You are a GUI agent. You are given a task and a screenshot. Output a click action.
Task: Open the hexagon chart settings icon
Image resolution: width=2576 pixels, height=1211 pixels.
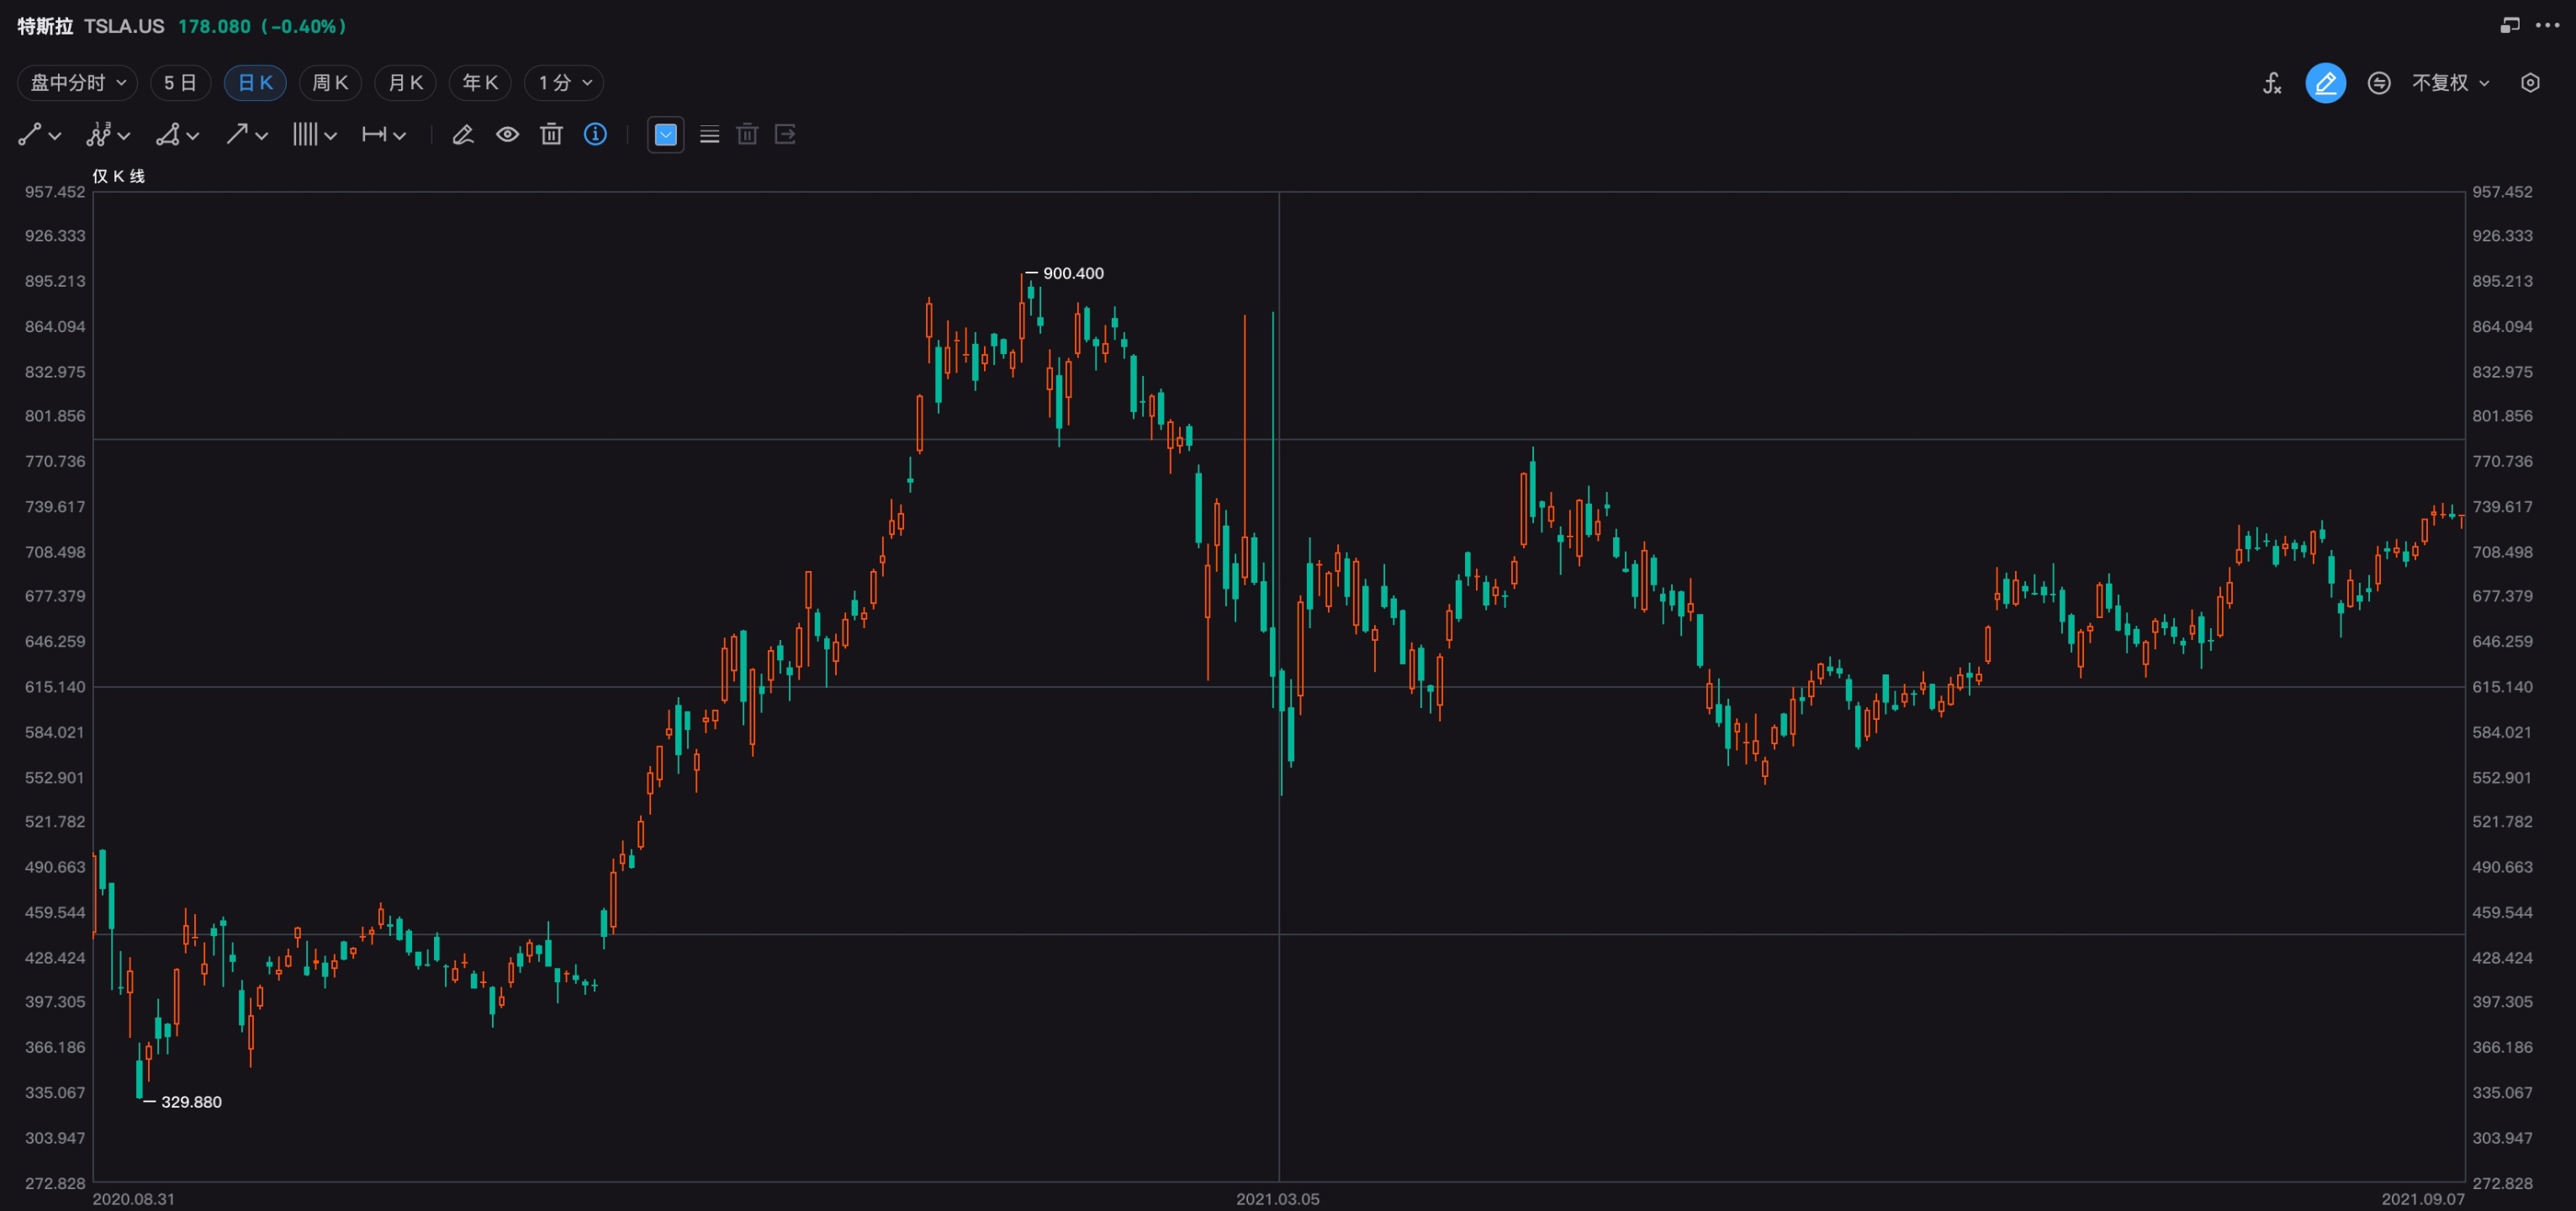pos(2530,83)
